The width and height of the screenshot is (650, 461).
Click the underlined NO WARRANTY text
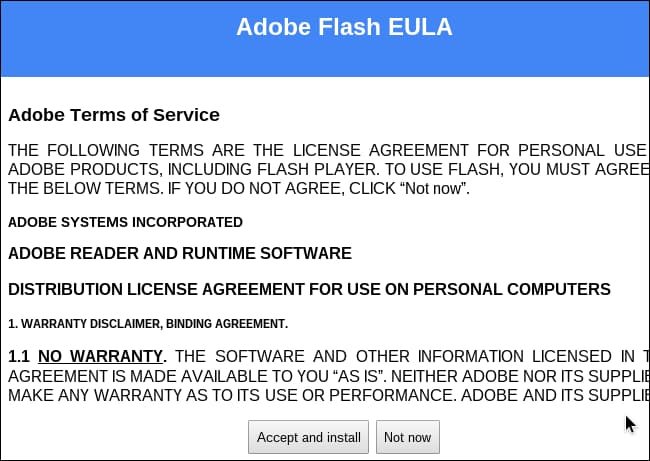(x=101, y=355)
